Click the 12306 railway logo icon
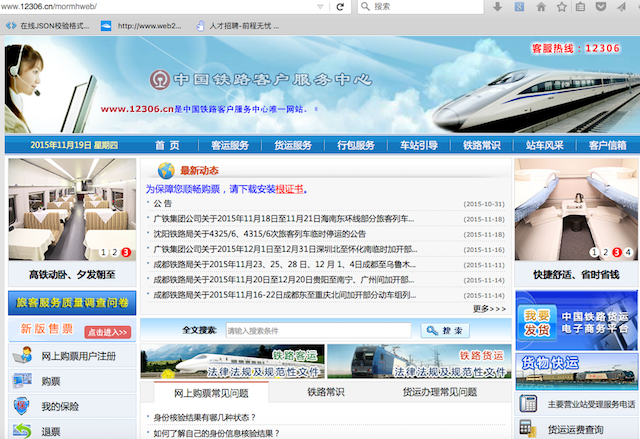Screen dimensions: 640x439 tap(160, 80)
